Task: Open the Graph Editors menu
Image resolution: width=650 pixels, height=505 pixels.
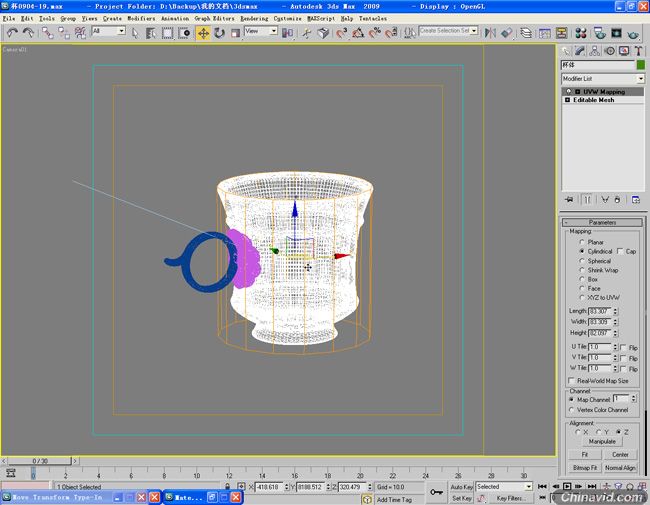Action: click(214, 19)
